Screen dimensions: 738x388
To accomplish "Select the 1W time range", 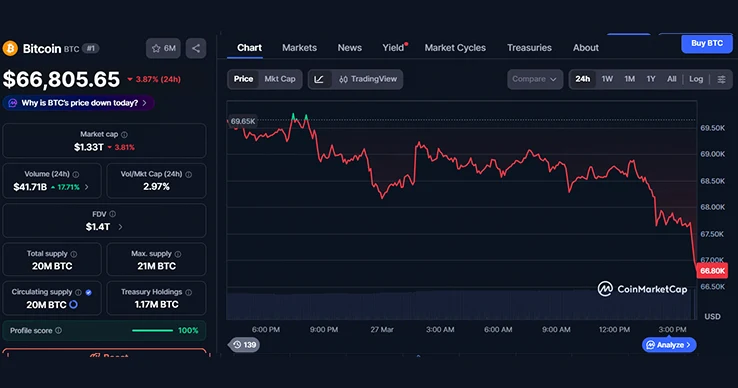I will (x=607, y=79).
